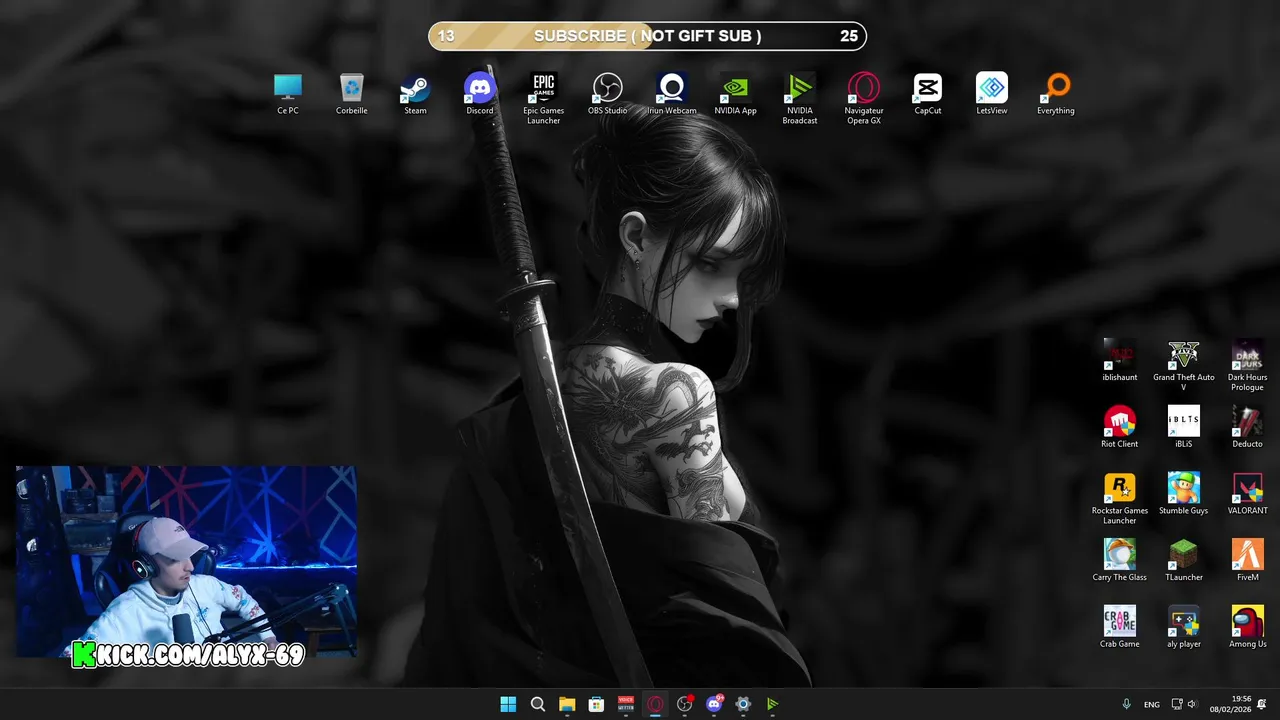Open File Explorer from the taskbar

pyautogui.click(x=567, y=704)
